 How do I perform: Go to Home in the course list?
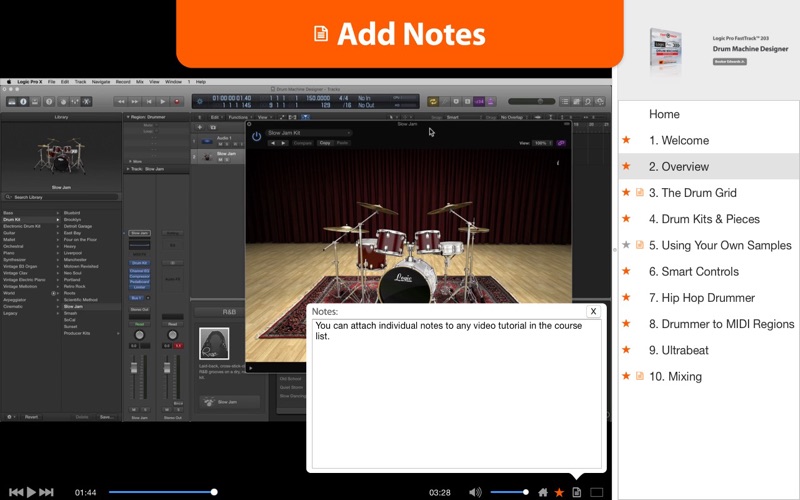(x=664, y=114)
